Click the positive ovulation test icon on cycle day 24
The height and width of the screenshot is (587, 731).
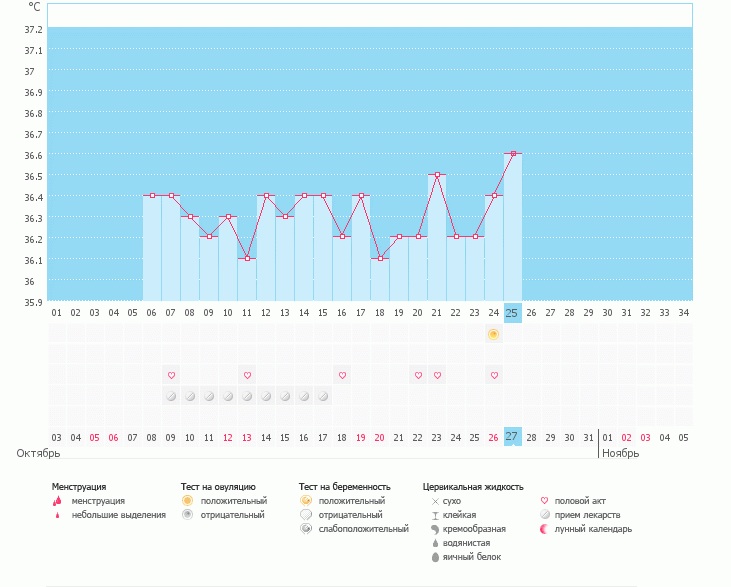pos(494,334)
